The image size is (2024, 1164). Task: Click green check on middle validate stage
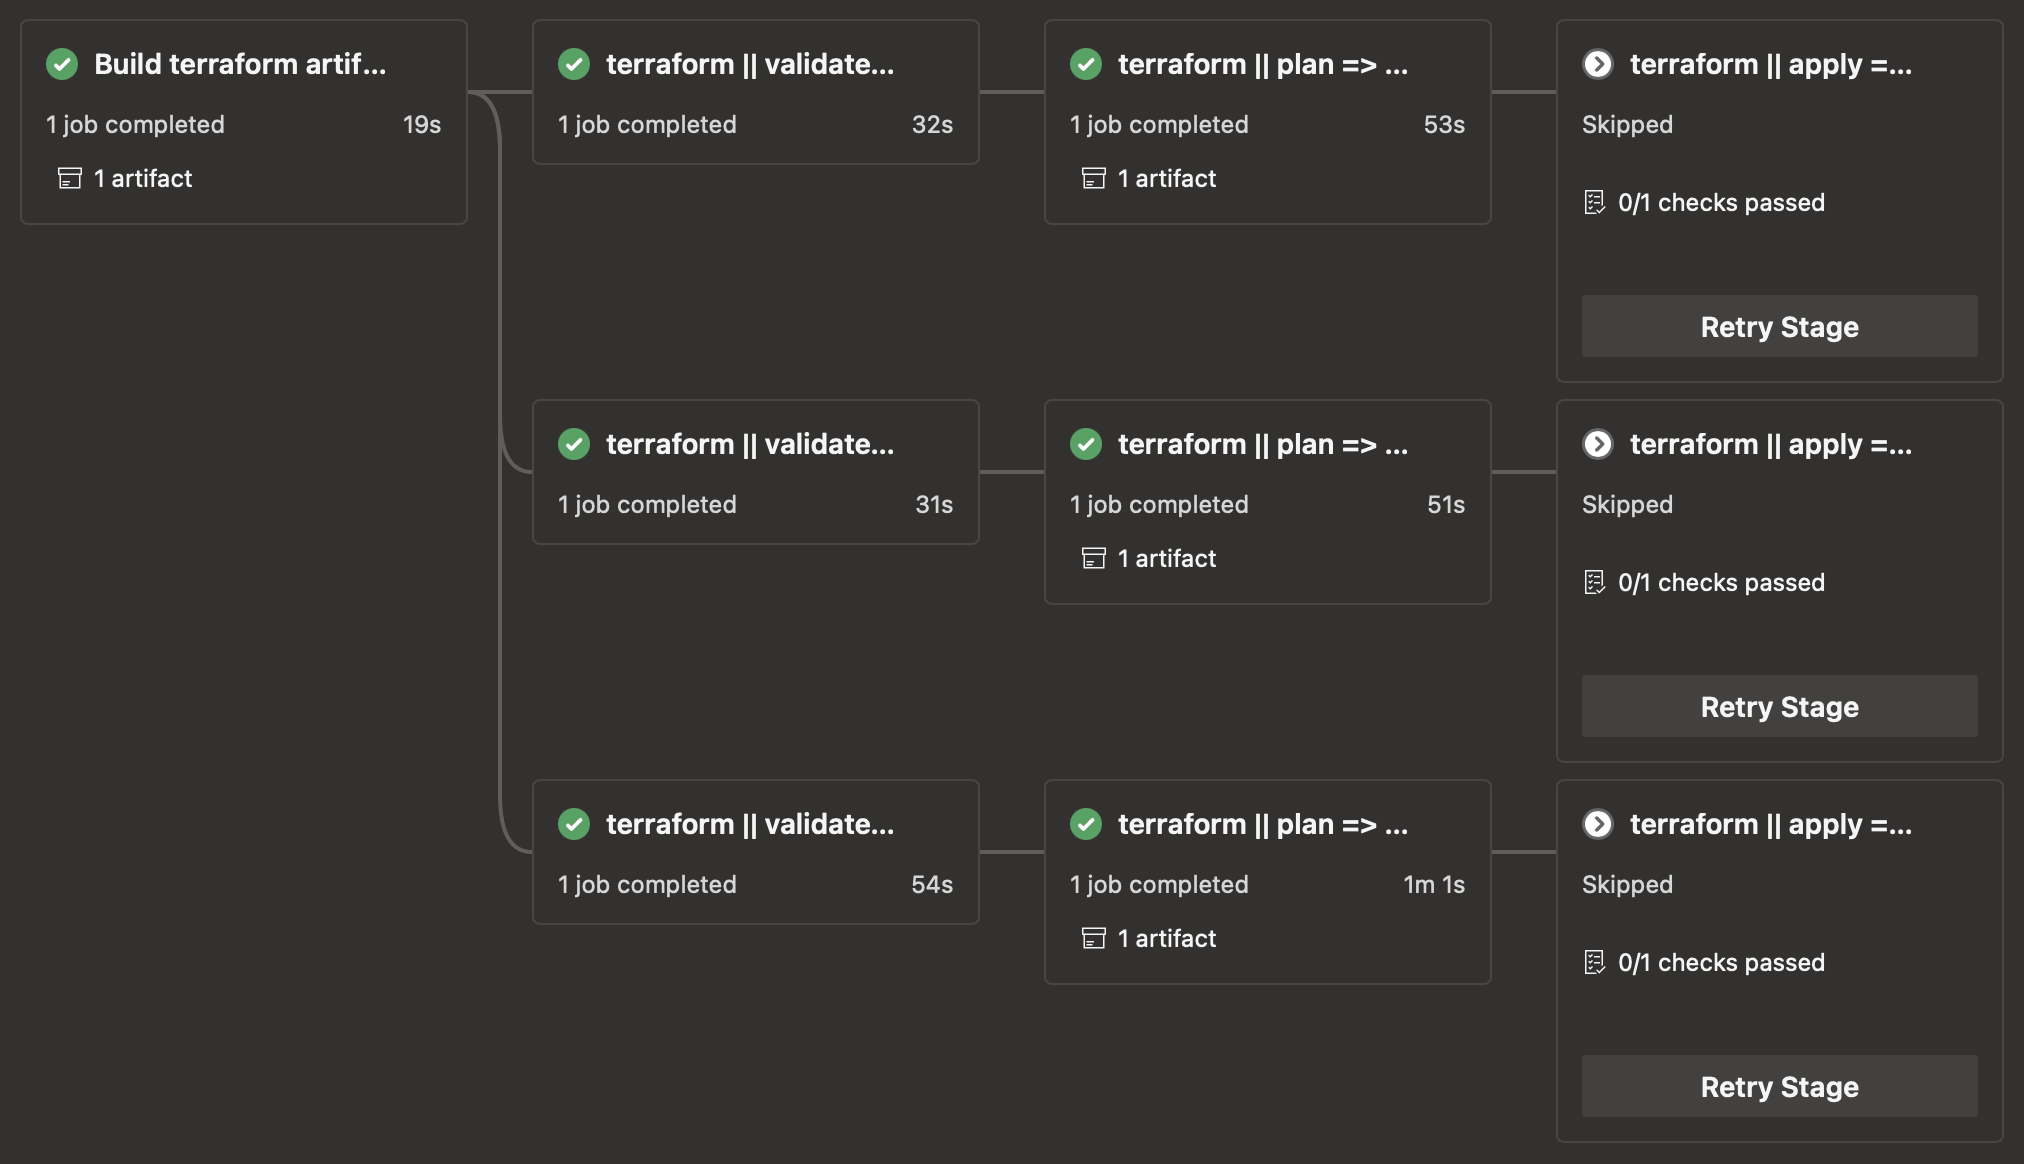[x=574, y=445]
